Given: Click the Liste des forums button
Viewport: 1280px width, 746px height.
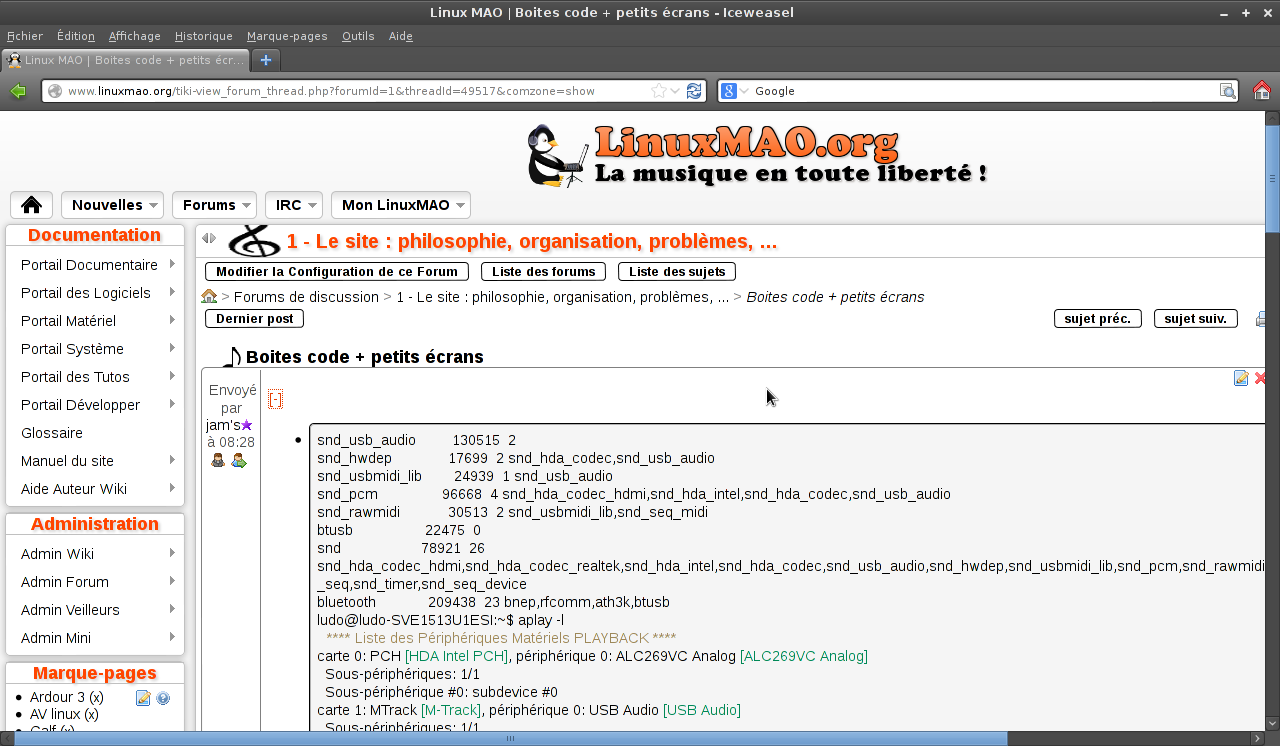Looking at the screenshot, I should [x=544, y=271].
